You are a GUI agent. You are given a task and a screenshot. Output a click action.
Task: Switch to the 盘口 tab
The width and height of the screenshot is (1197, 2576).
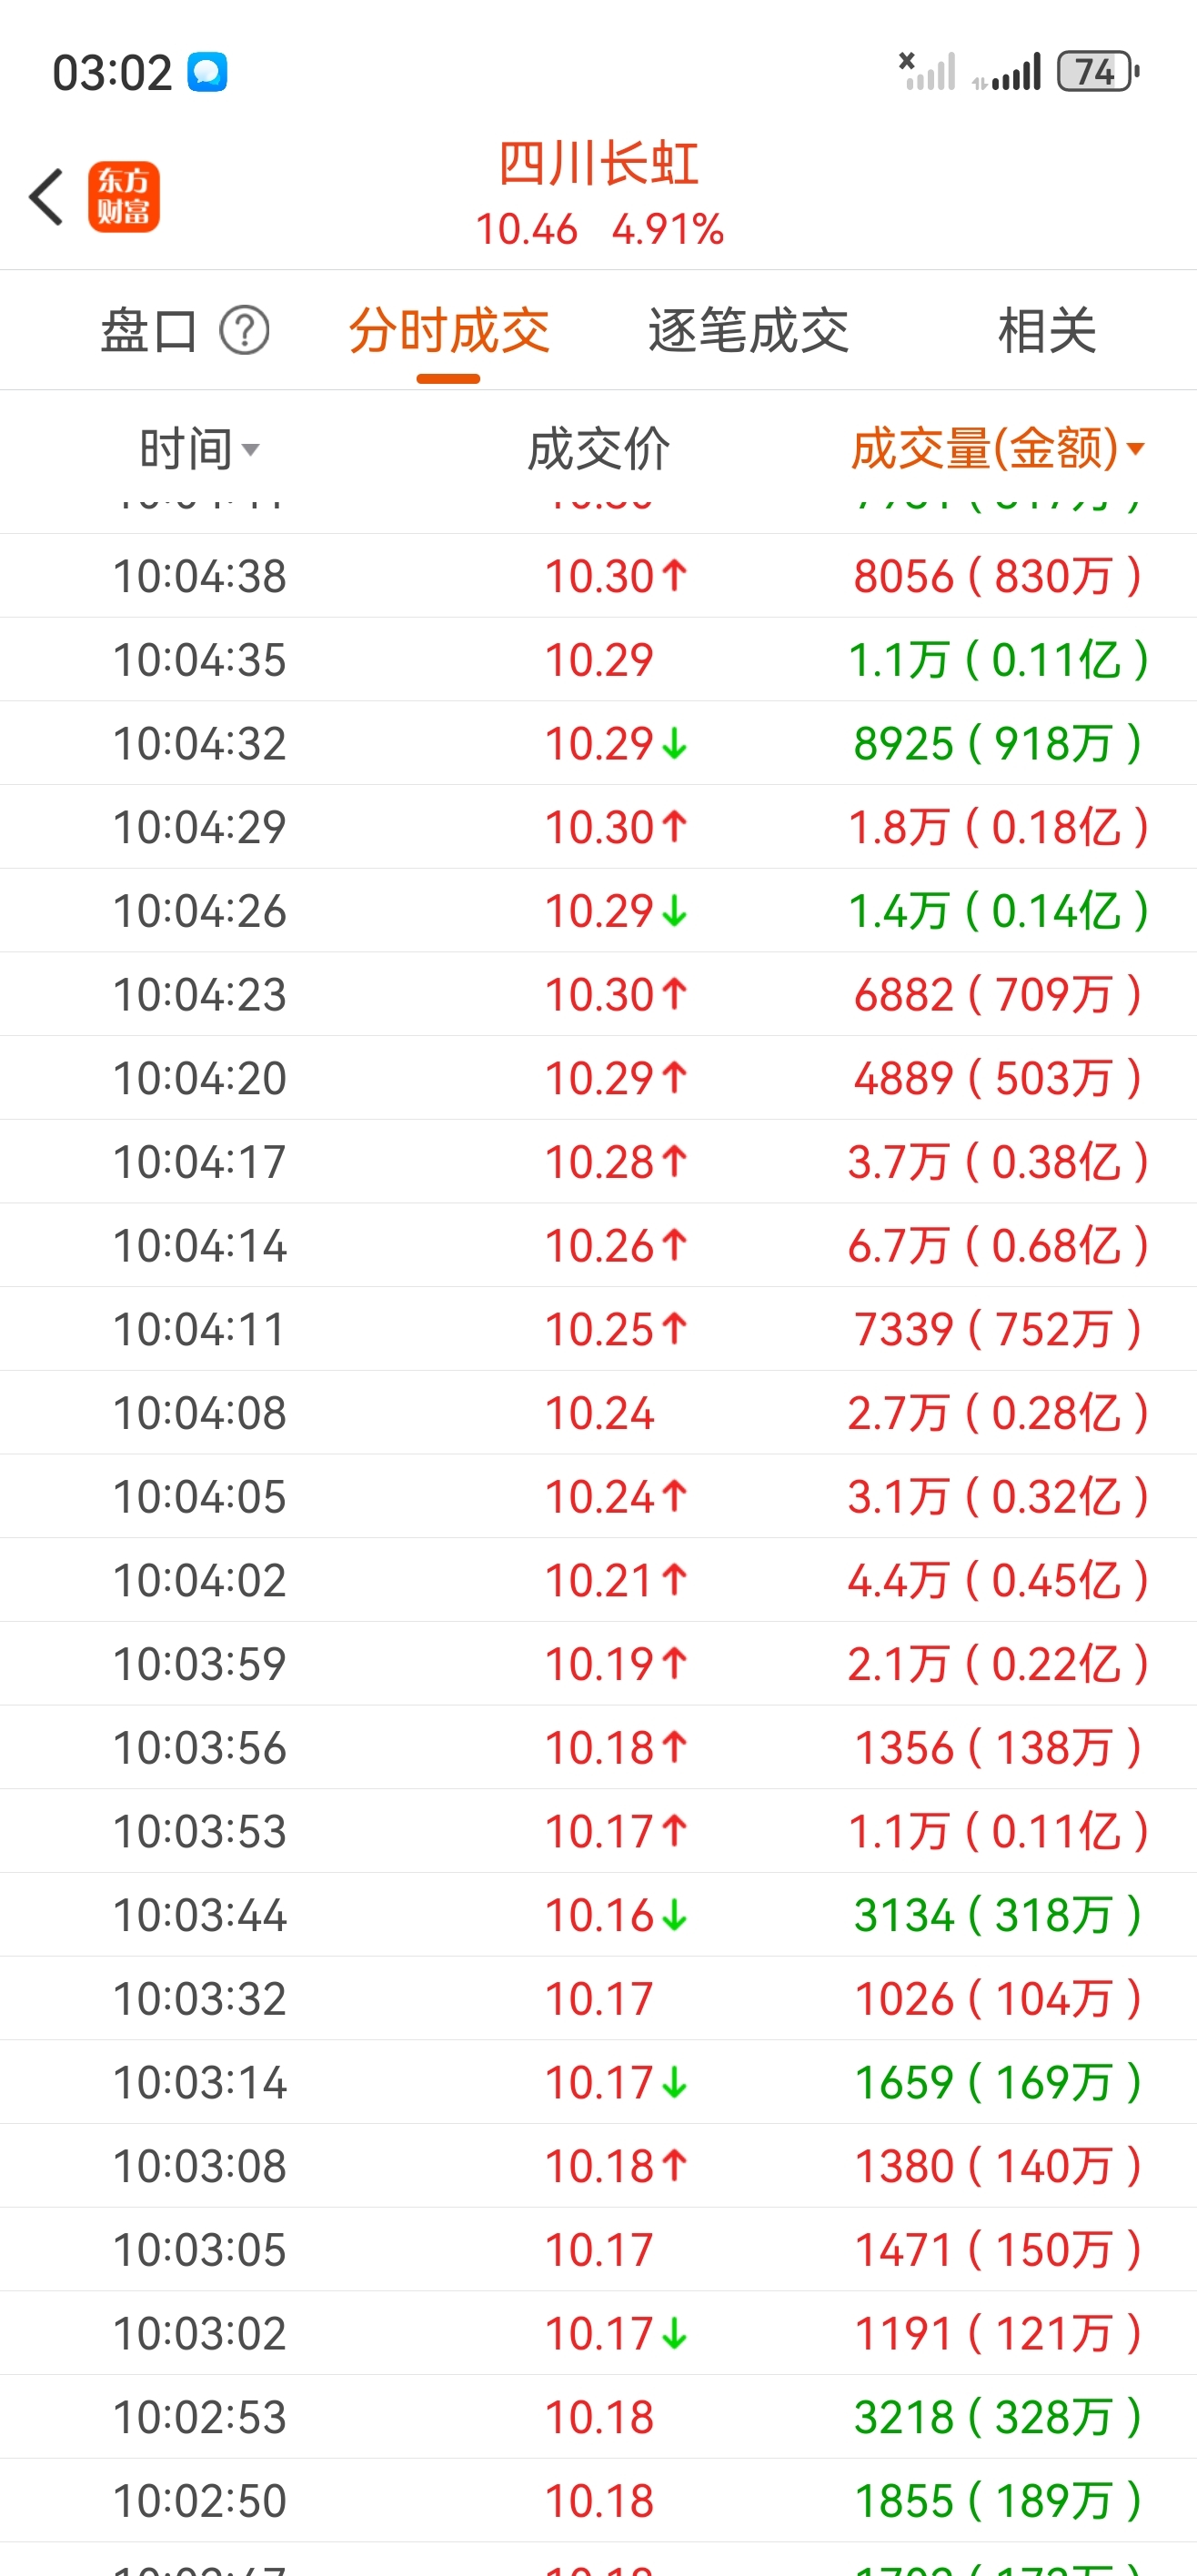148,331
